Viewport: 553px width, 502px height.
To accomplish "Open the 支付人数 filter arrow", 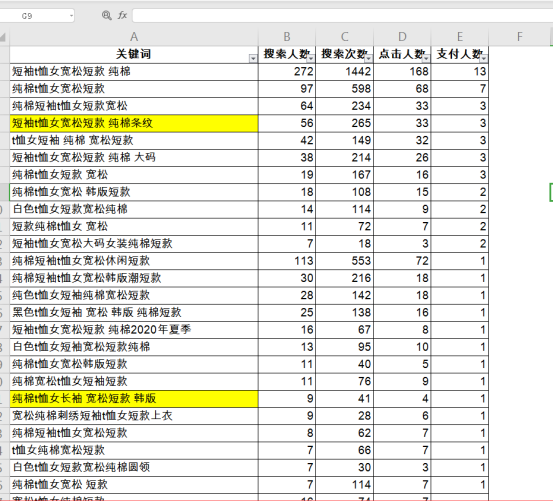I will click(484, 59).
